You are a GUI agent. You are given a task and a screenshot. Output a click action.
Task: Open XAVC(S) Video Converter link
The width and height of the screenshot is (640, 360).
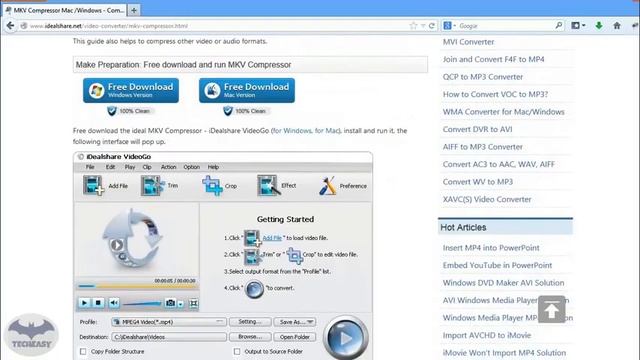point(487,200)
